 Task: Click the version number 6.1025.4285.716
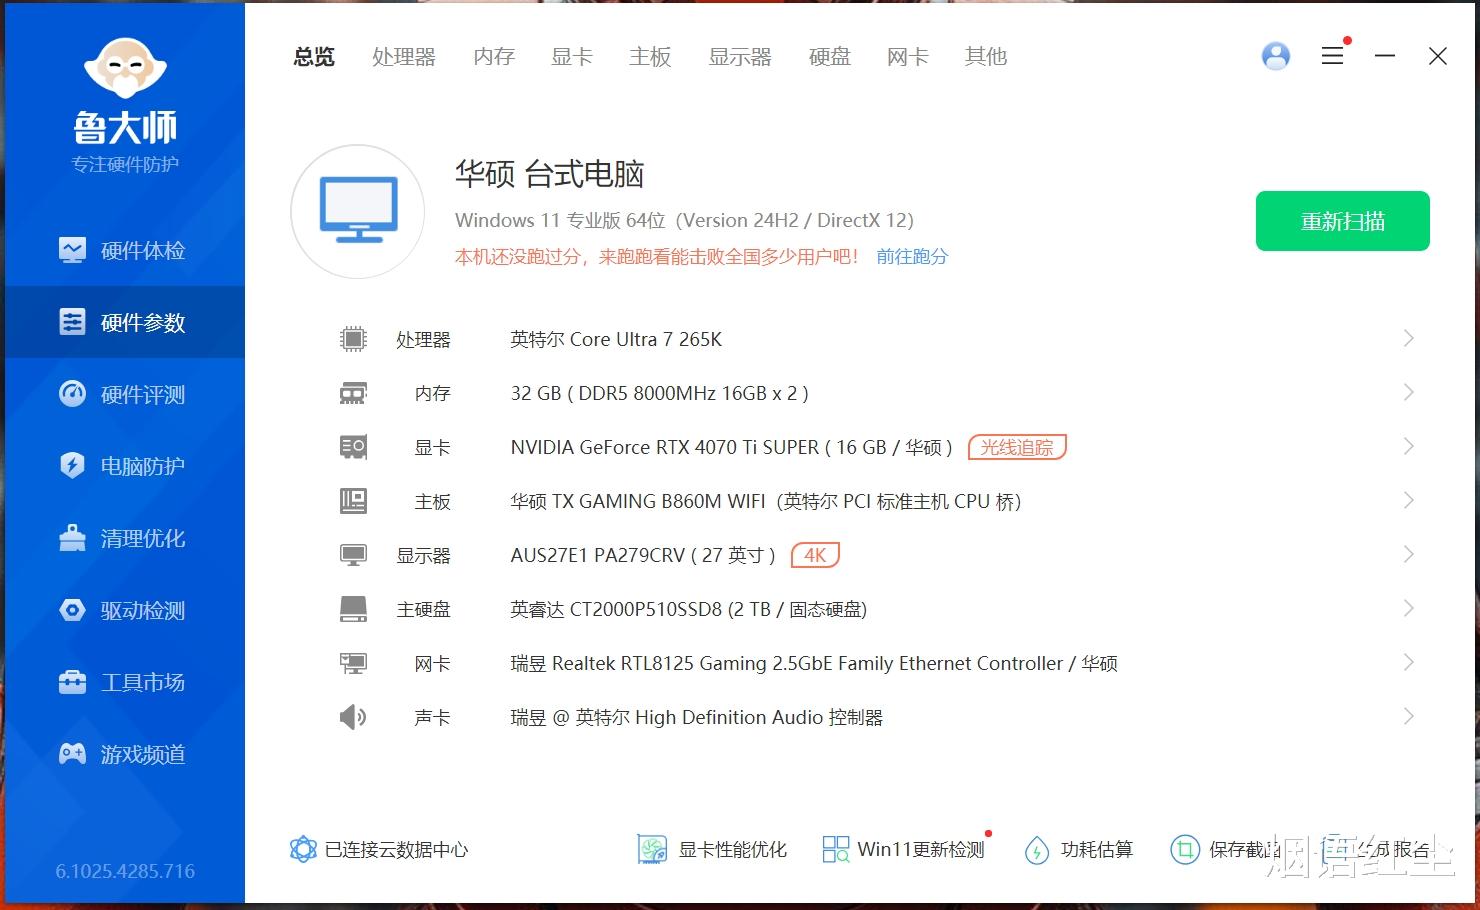click(x=125, y=871)
